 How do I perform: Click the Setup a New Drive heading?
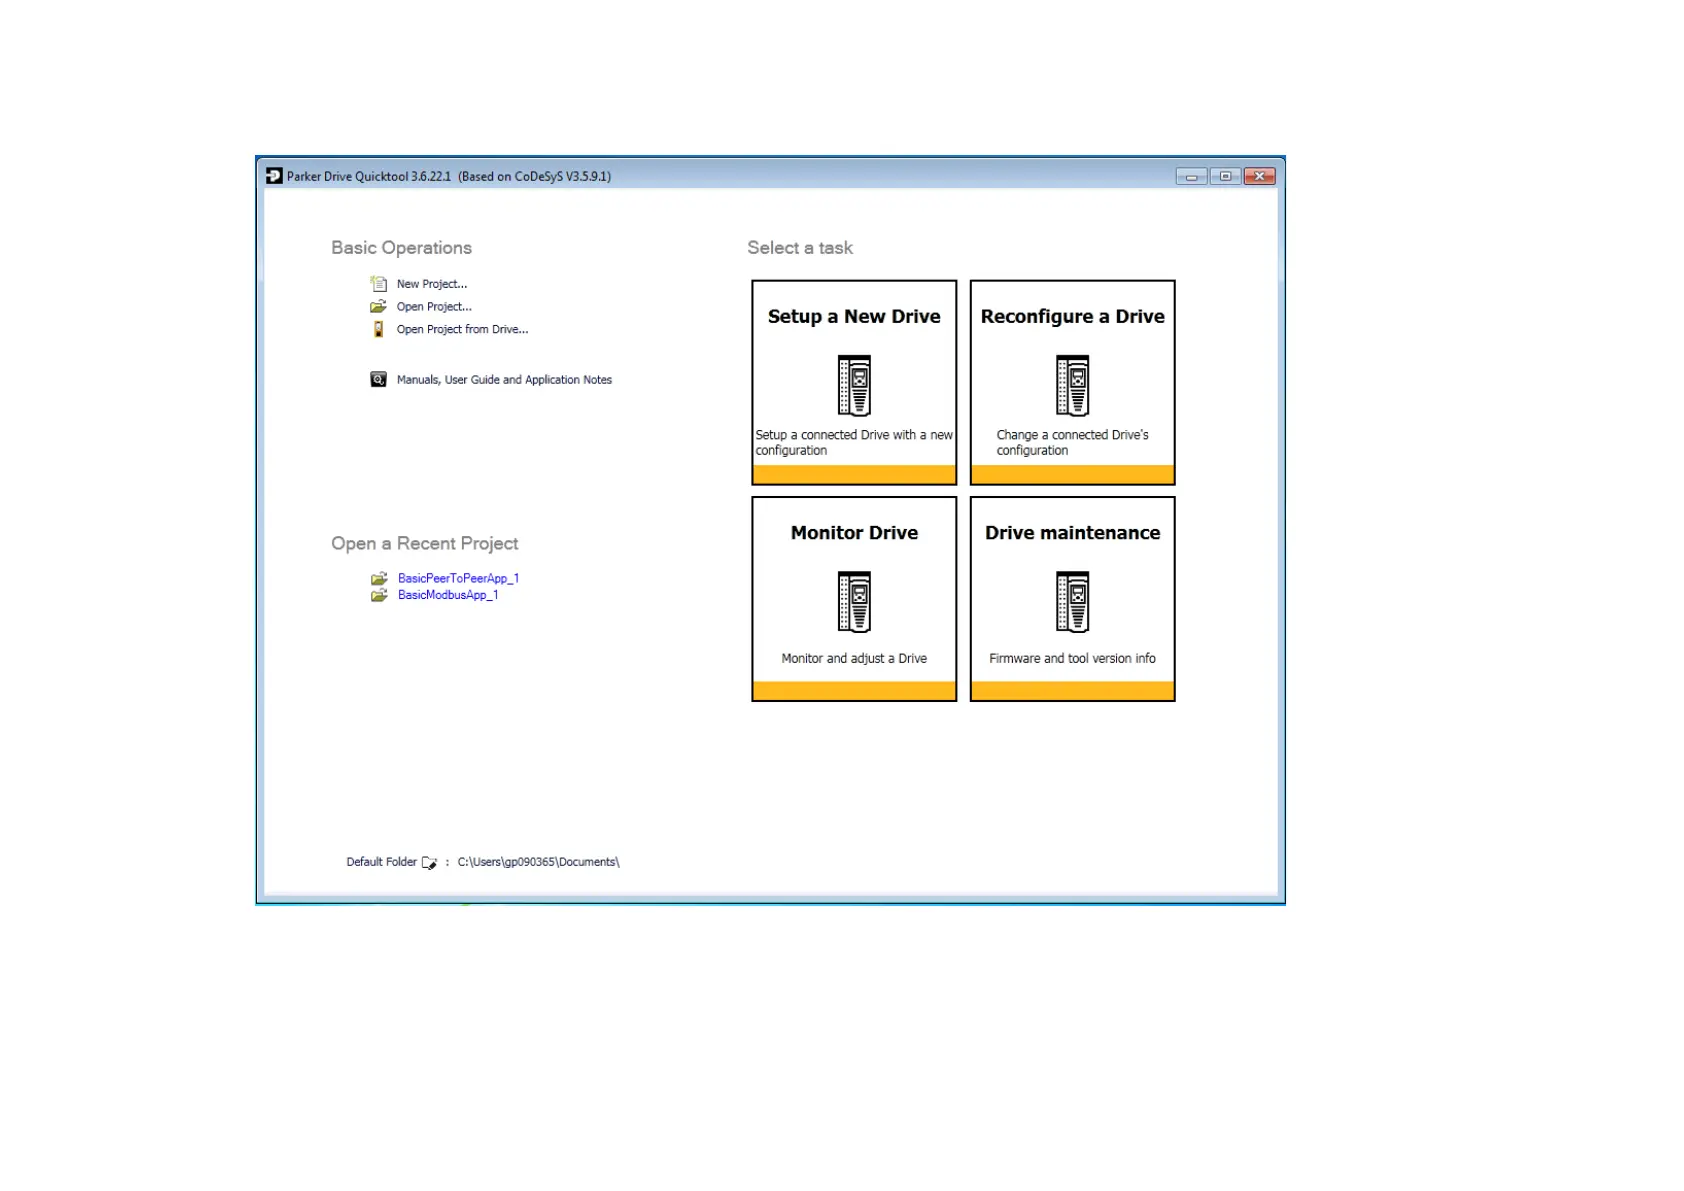point(854,316)
